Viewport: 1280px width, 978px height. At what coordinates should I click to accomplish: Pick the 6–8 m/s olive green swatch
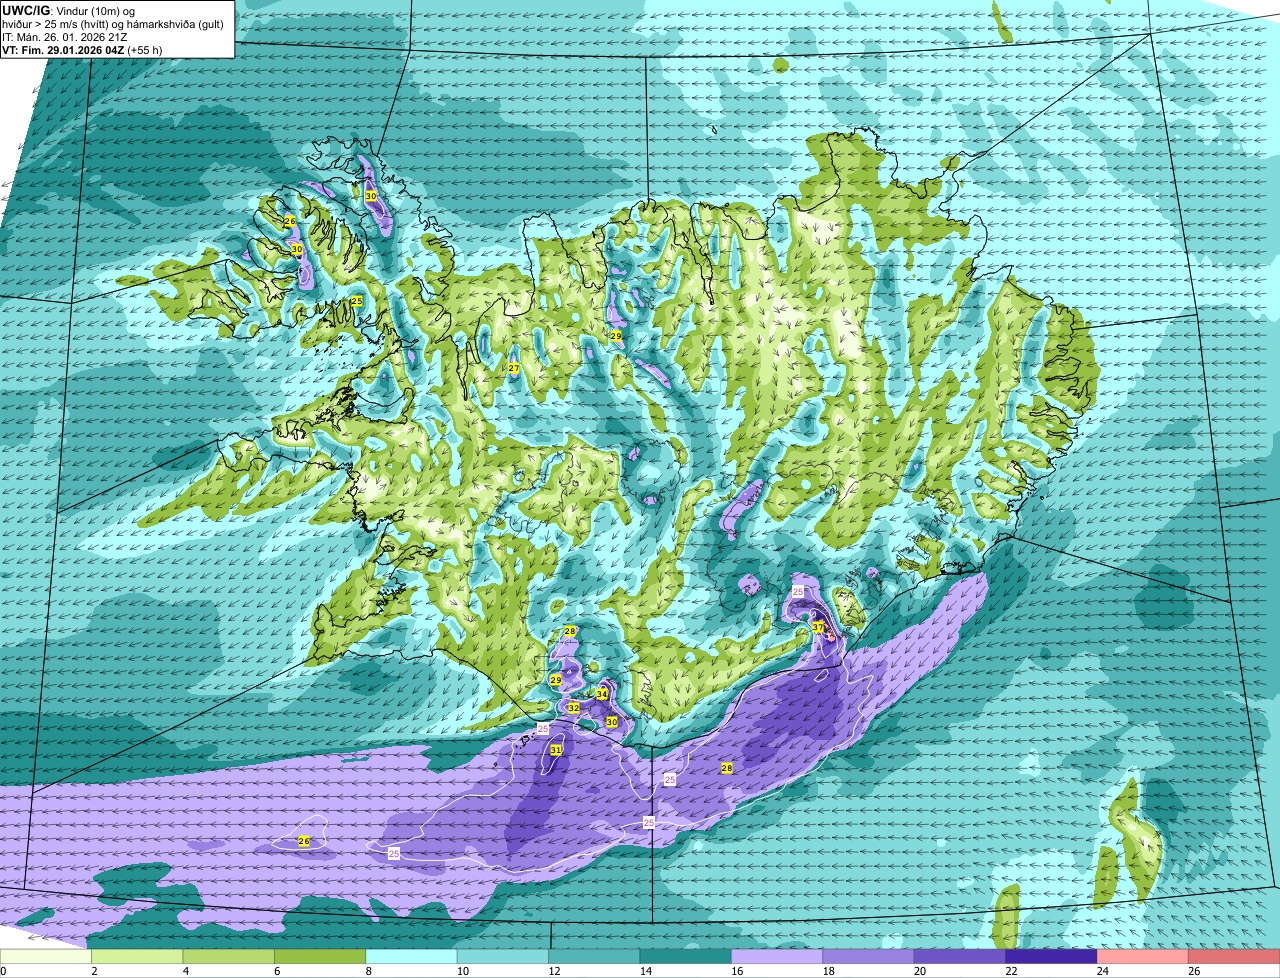click(320, 956)
